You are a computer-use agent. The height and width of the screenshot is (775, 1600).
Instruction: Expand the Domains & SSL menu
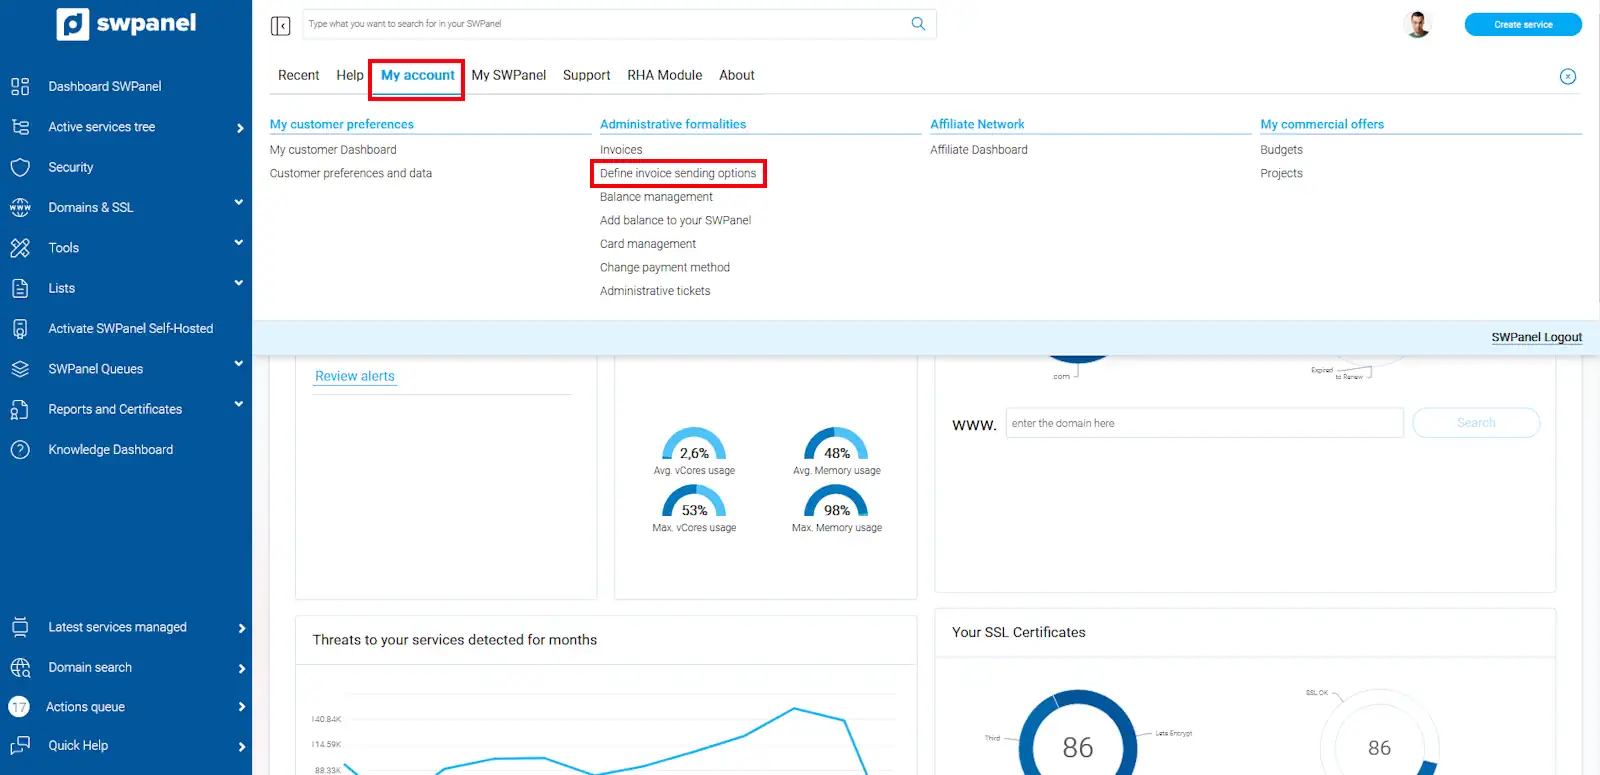(238, 203)
